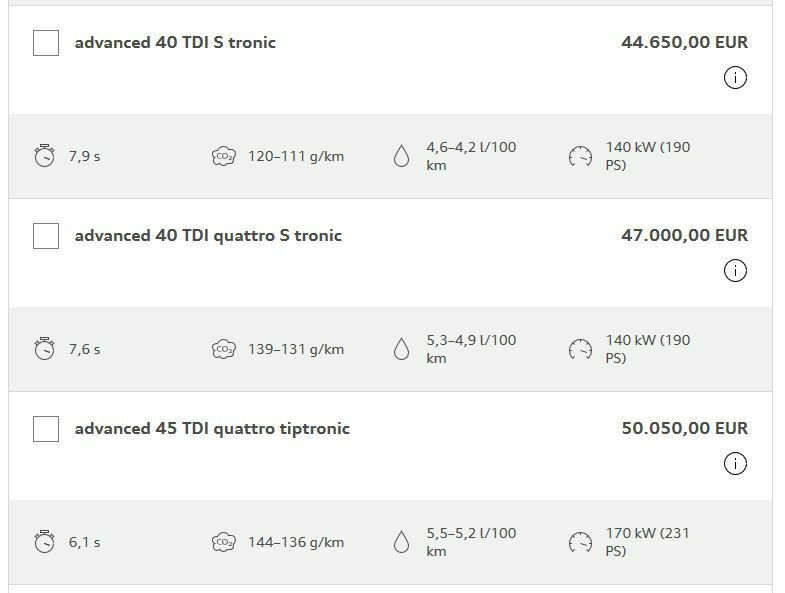Tick the advanced 45 TDI quattro tiptronic checkbox
785x593 pixels.
tap(46, 429)
